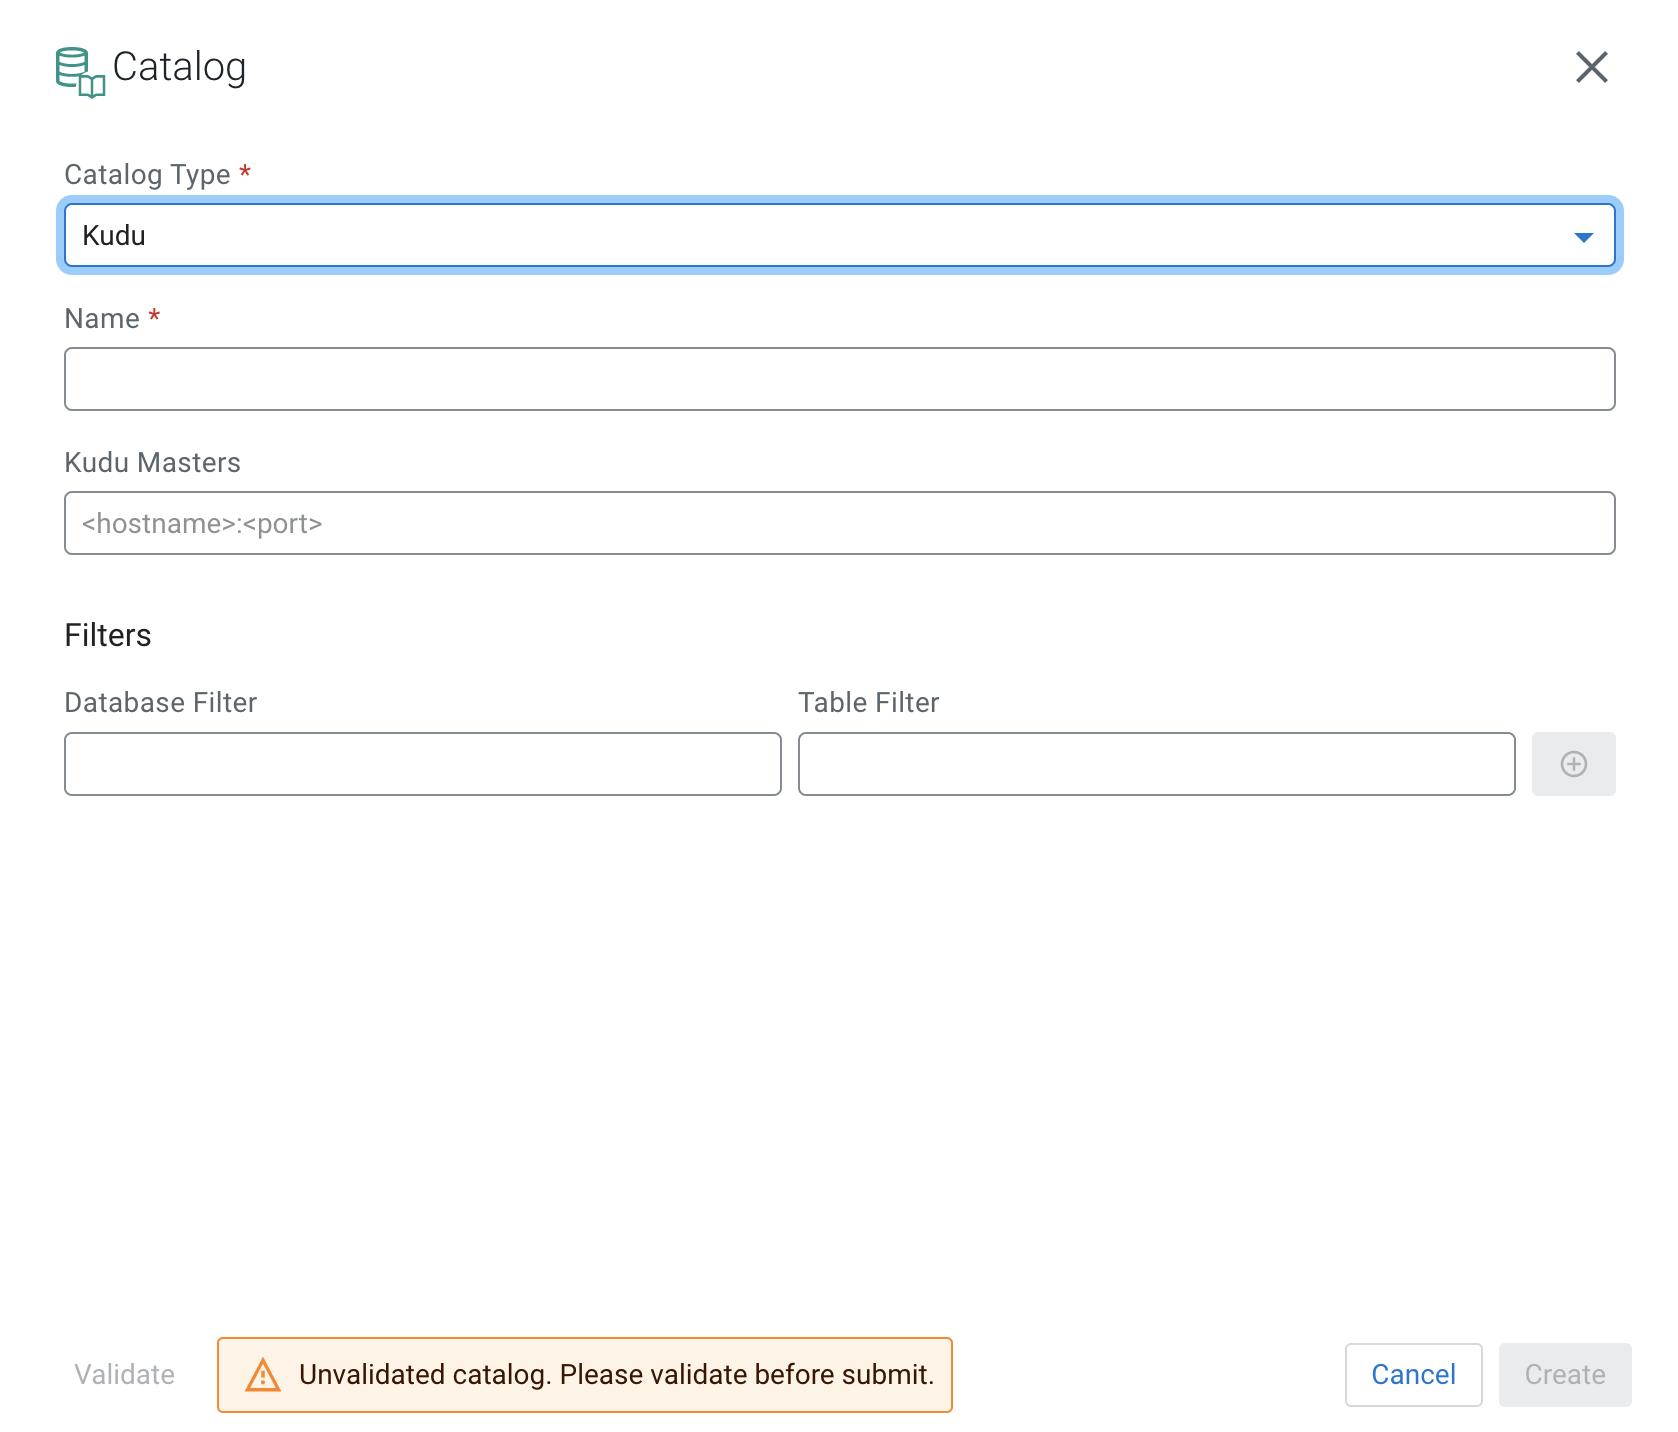Click the Database Filter label
1678x1432 pixels.
[160, 702]
